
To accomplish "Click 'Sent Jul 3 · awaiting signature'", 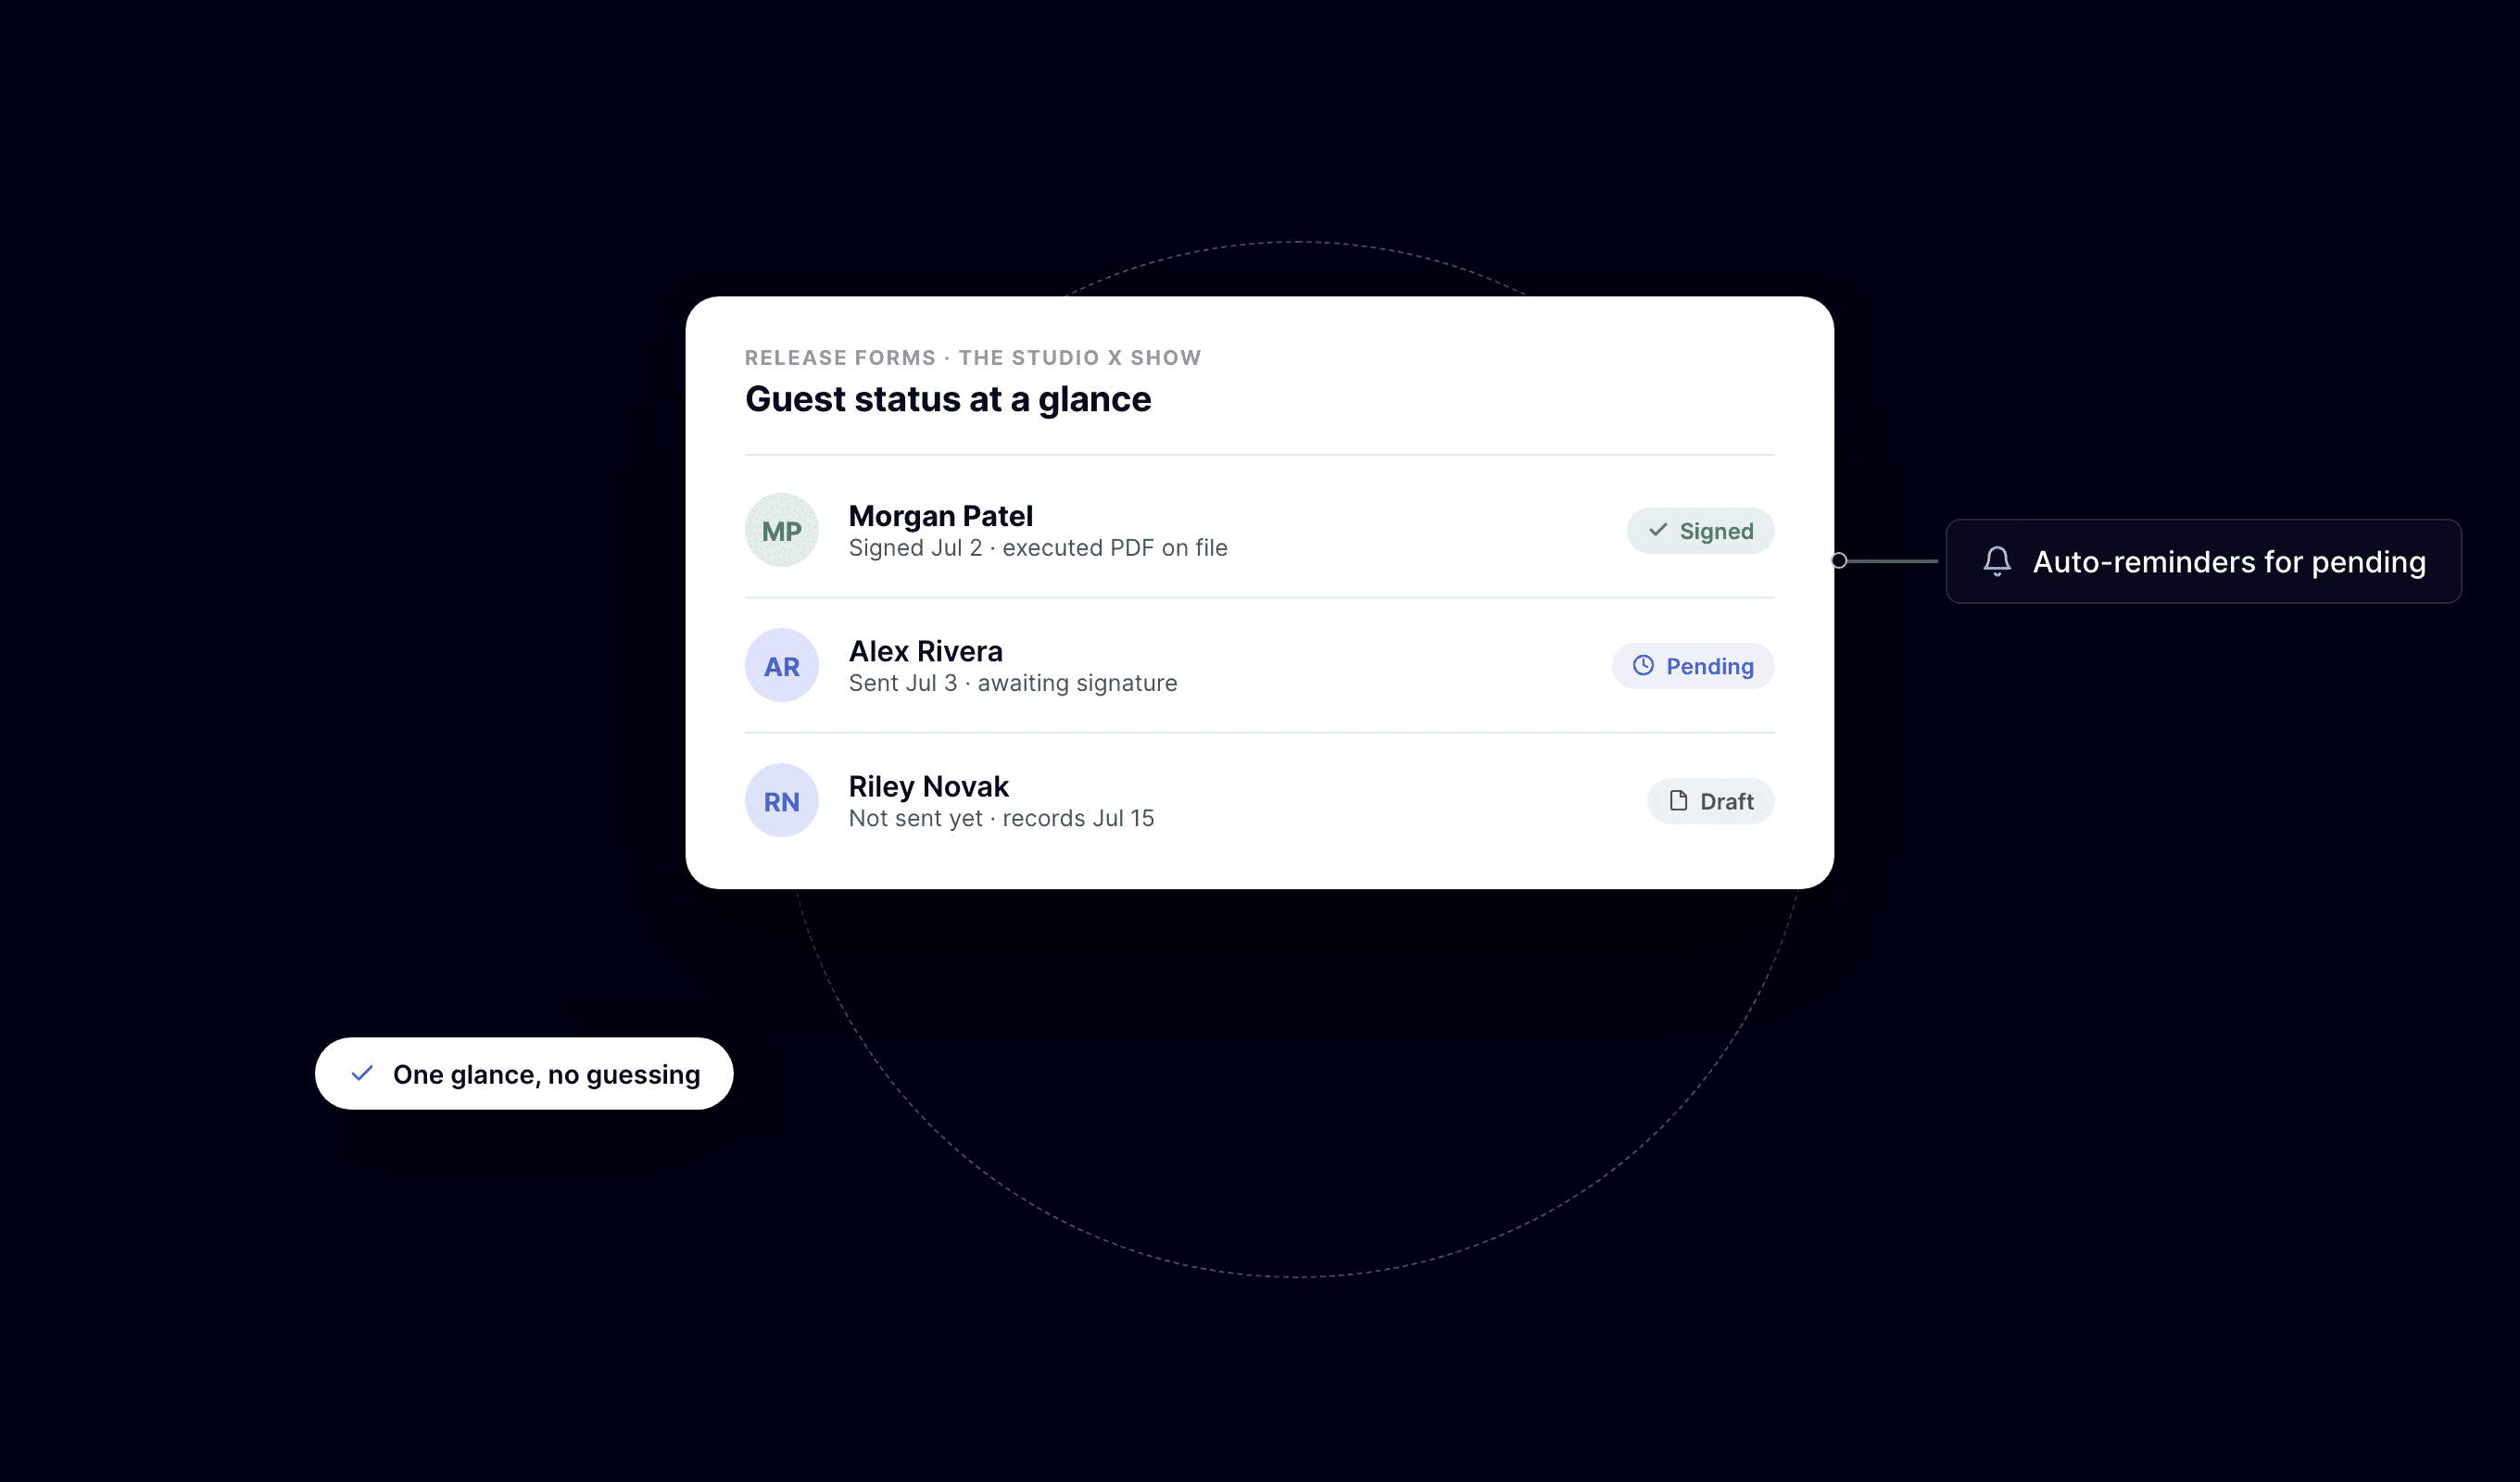I will 1013,683.
